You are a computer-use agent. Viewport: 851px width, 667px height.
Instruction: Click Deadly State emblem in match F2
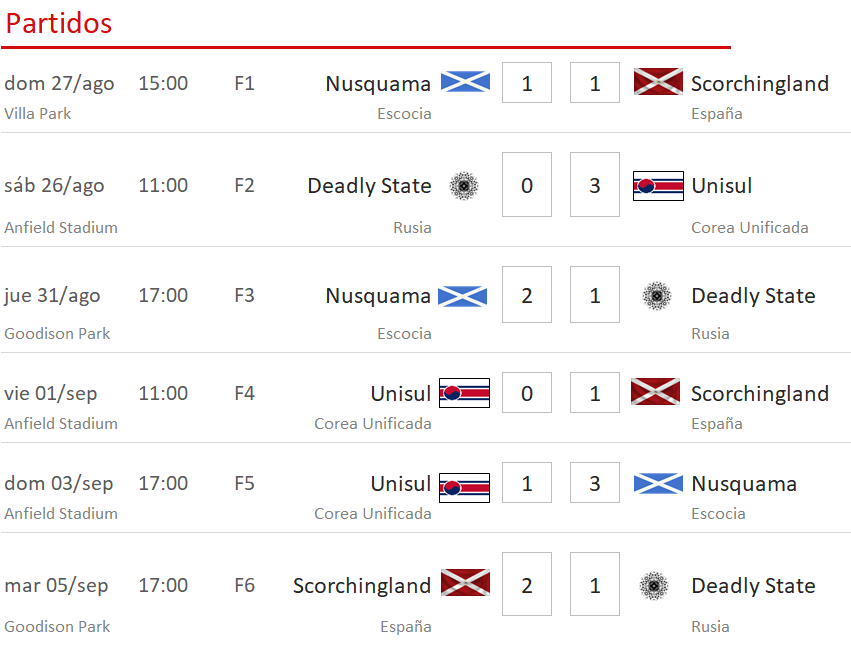click(464, 186)
